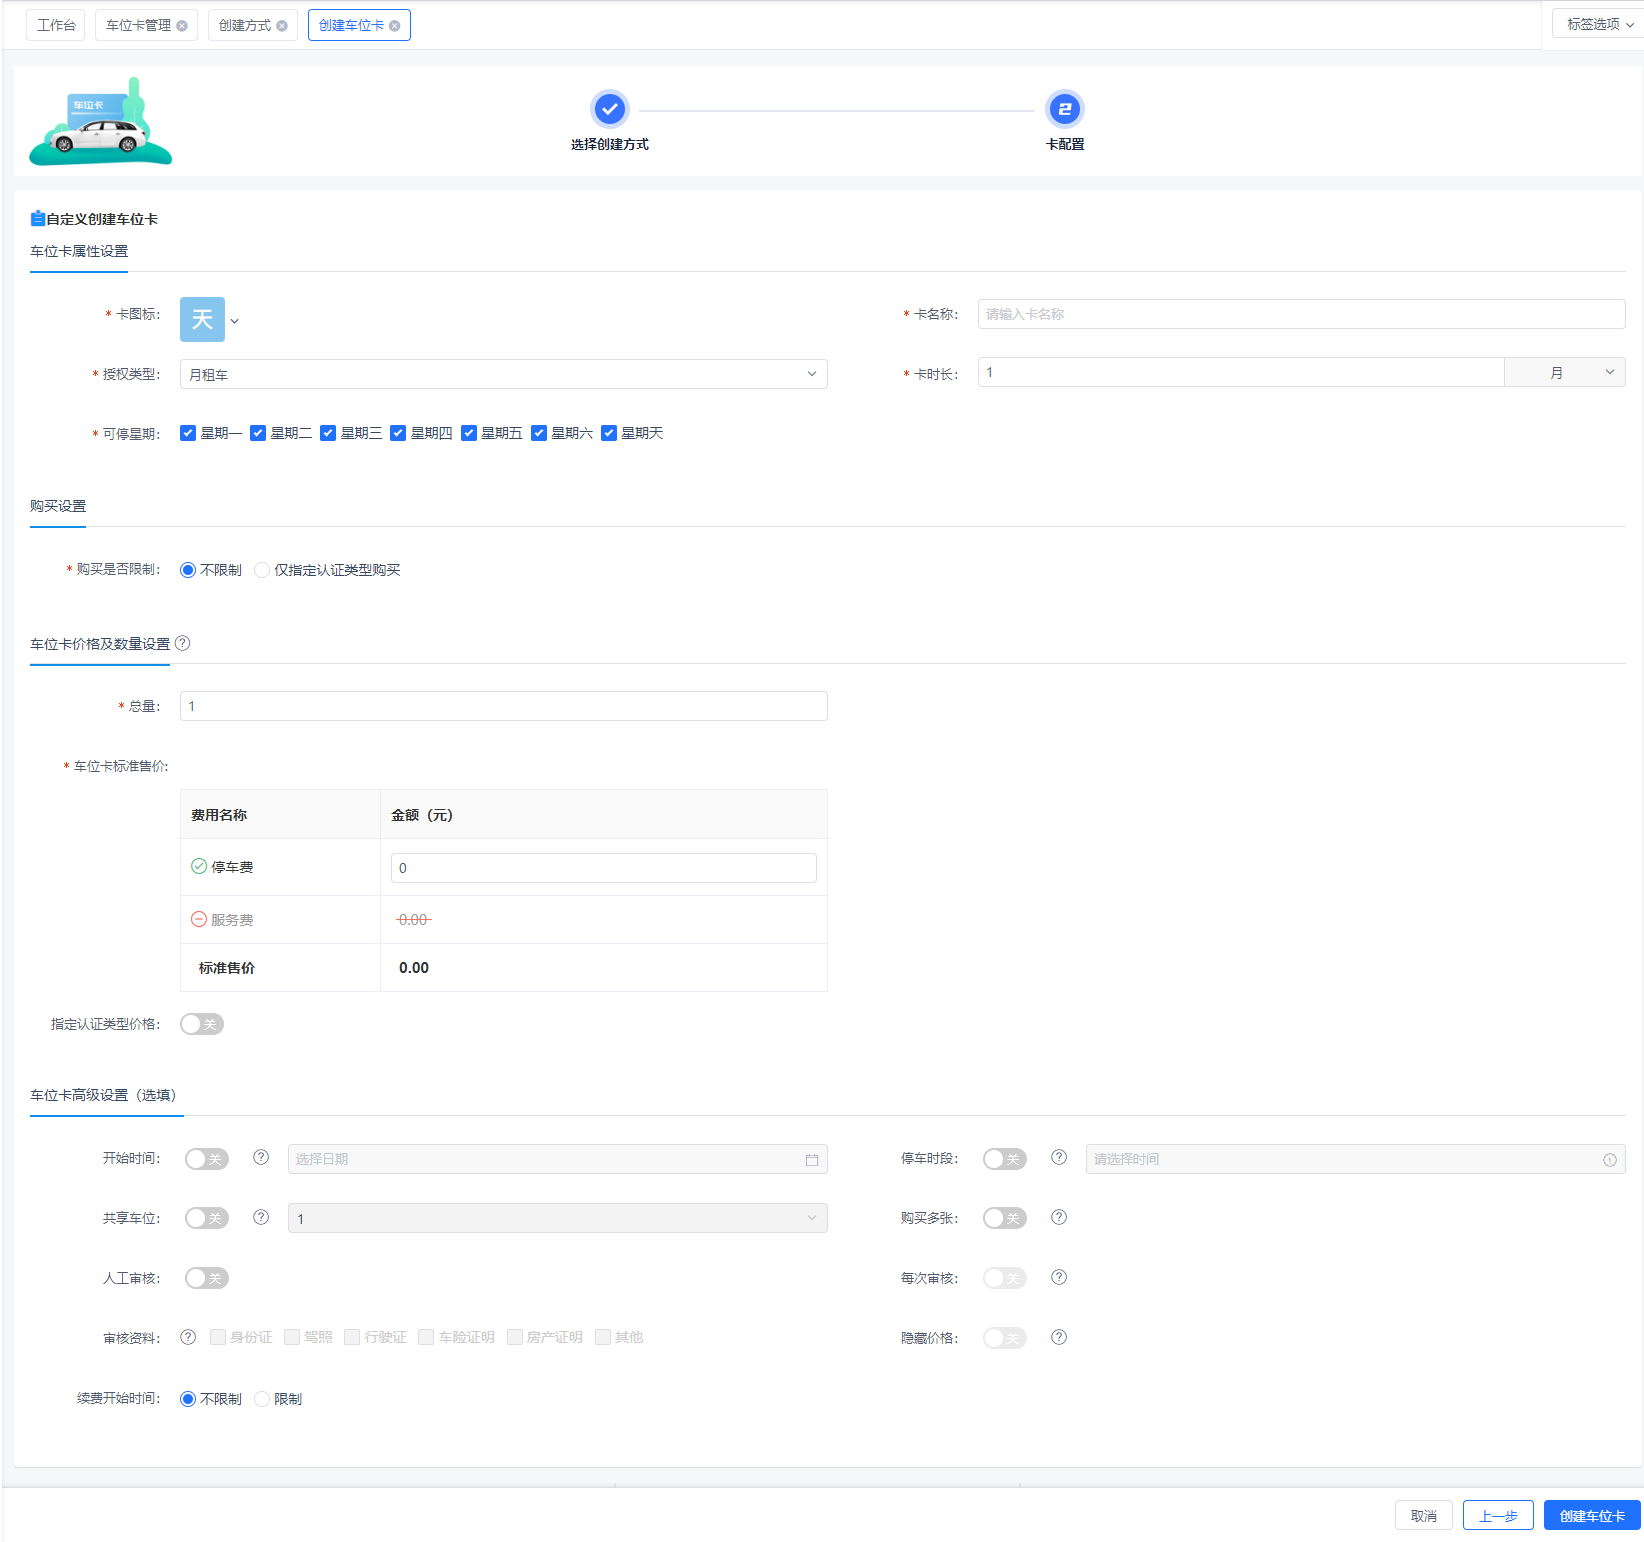This screenshot has width=1644, height=1542.
Task: Switch to the 工作台 tab
Action: [x=56, y=25]
